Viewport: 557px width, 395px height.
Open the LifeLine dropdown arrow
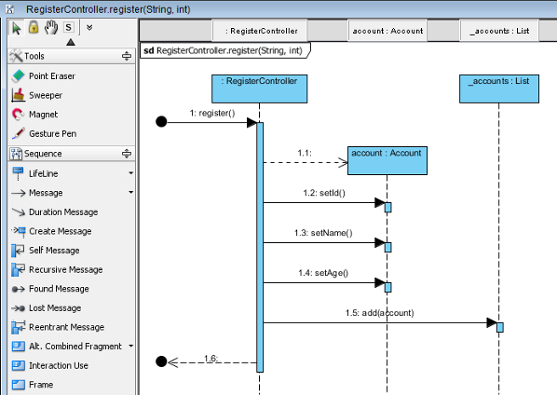pos(131,173)
